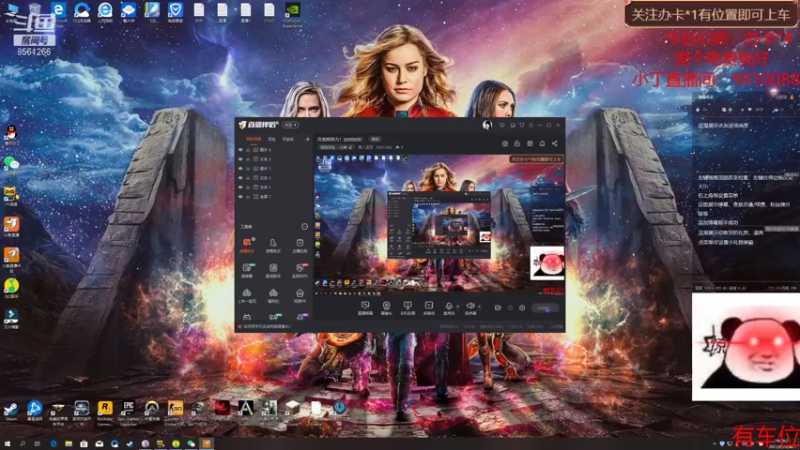
Task: Toggle visibility eye of 全屏 1 source
Action: (x=240, y=196)
